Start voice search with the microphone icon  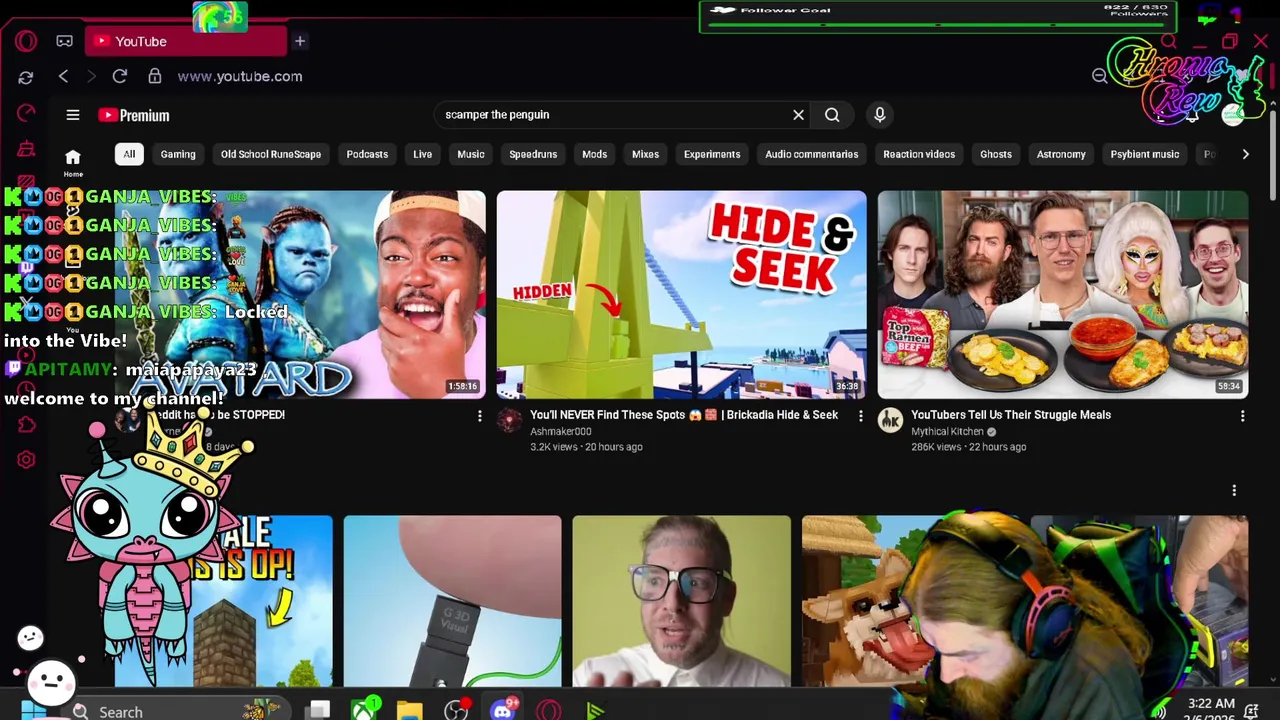pos(880,115)
